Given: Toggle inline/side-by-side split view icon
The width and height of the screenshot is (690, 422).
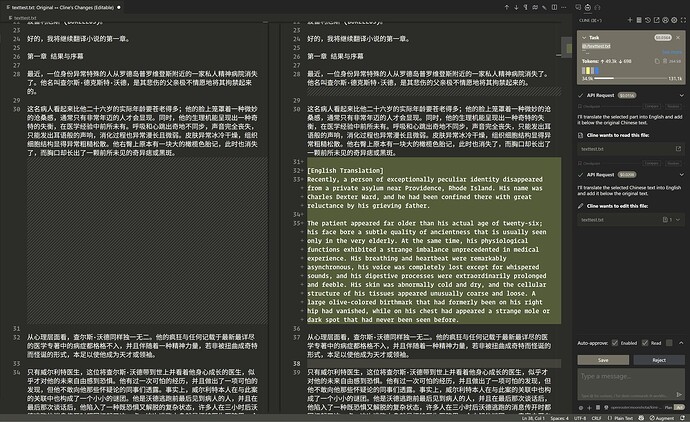Looking at the screenshot, I should point(554,7).
